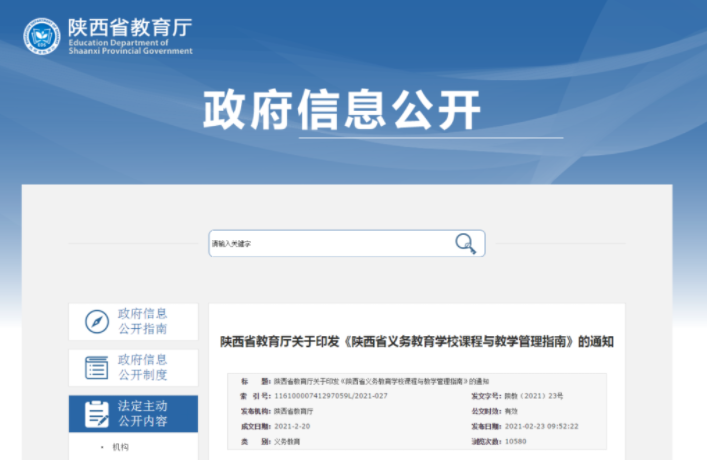Open the 政府信息公开制度 sidebar item
This screenshot has width=707, height=463.
point(142,367)
